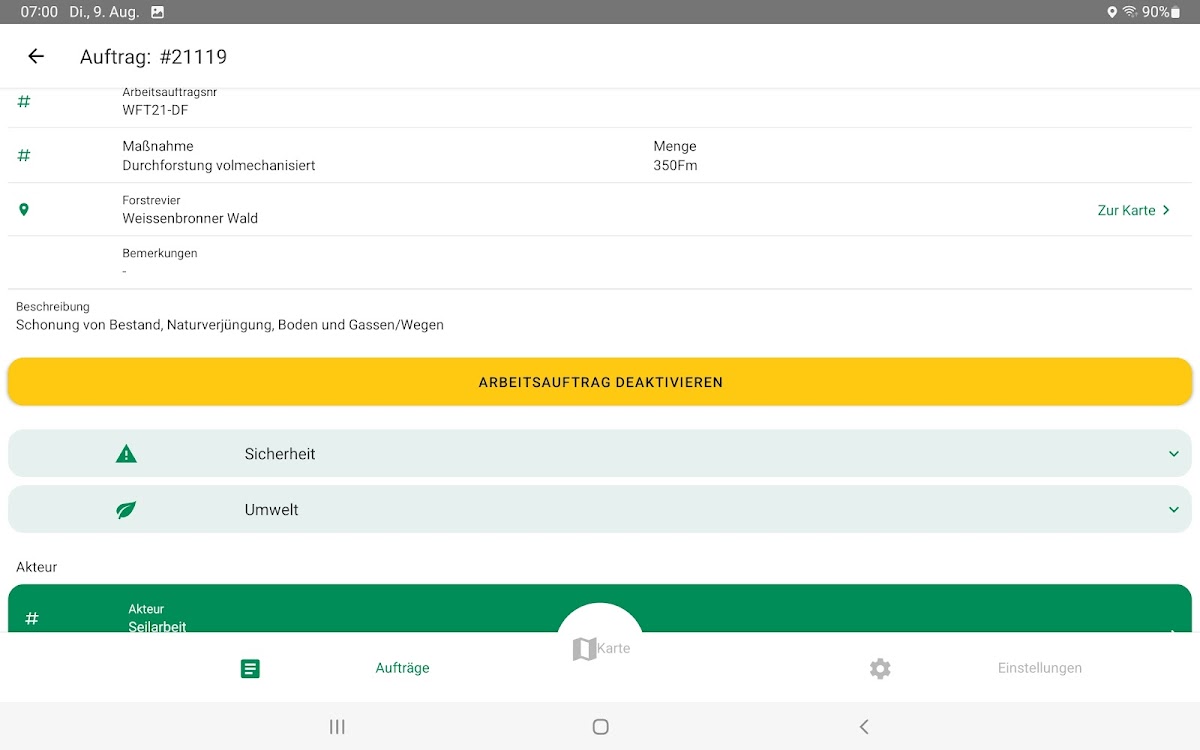
Task: Open Android recent apps button
Action: click(337, 727)
